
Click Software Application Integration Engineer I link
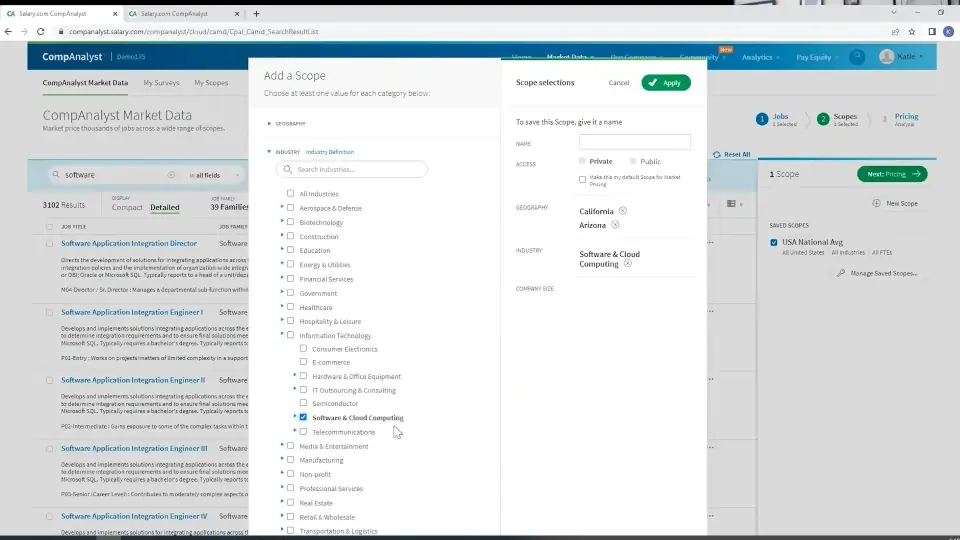(132, 312)
